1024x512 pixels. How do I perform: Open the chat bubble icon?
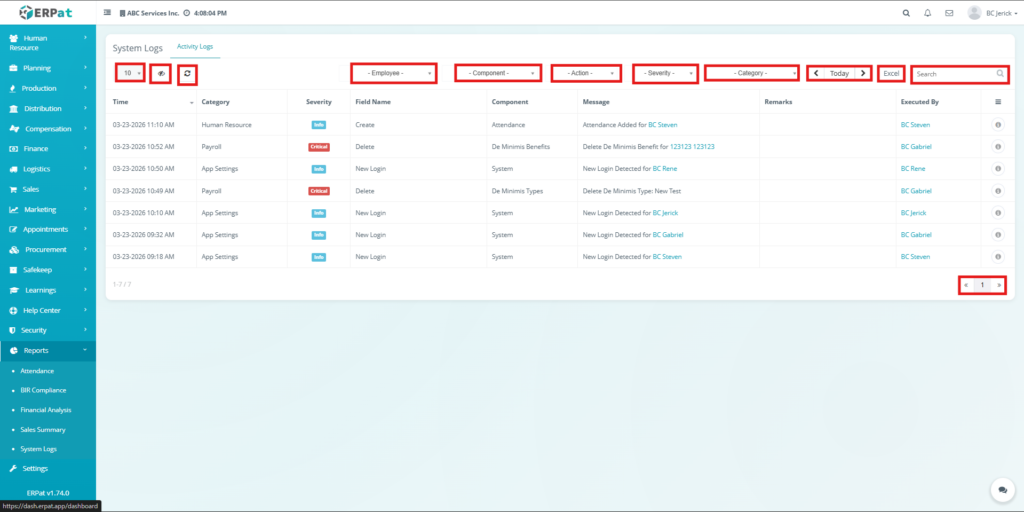[1002, 490]
